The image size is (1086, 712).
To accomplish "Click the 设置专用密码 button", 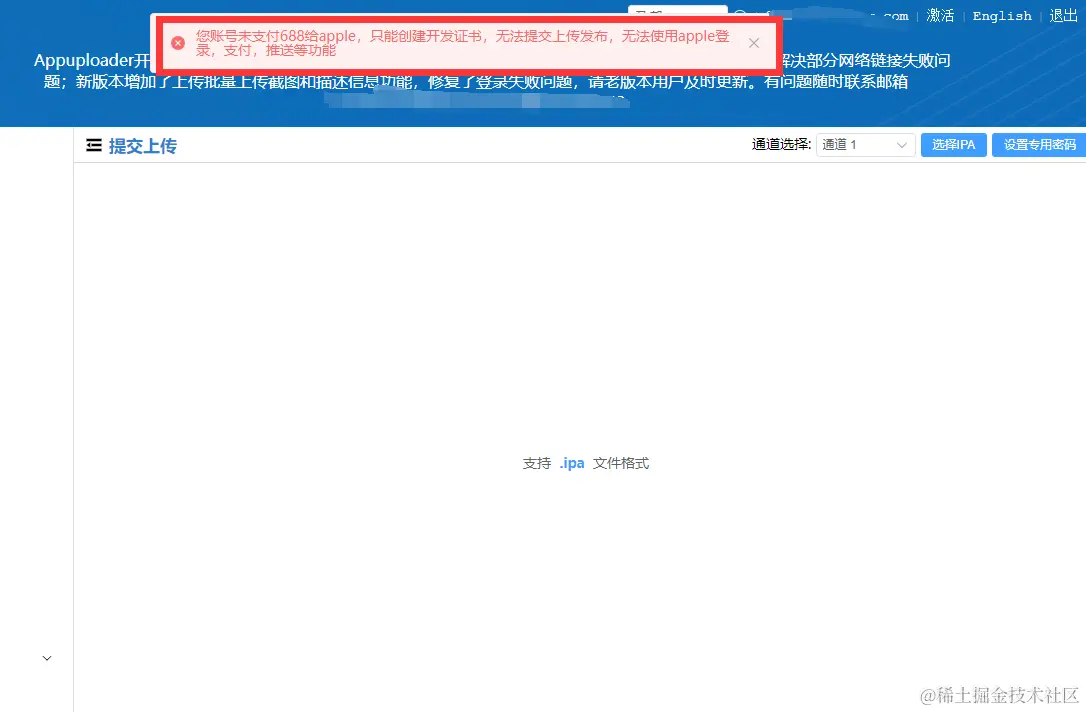I will click(x=1040, y=145).
